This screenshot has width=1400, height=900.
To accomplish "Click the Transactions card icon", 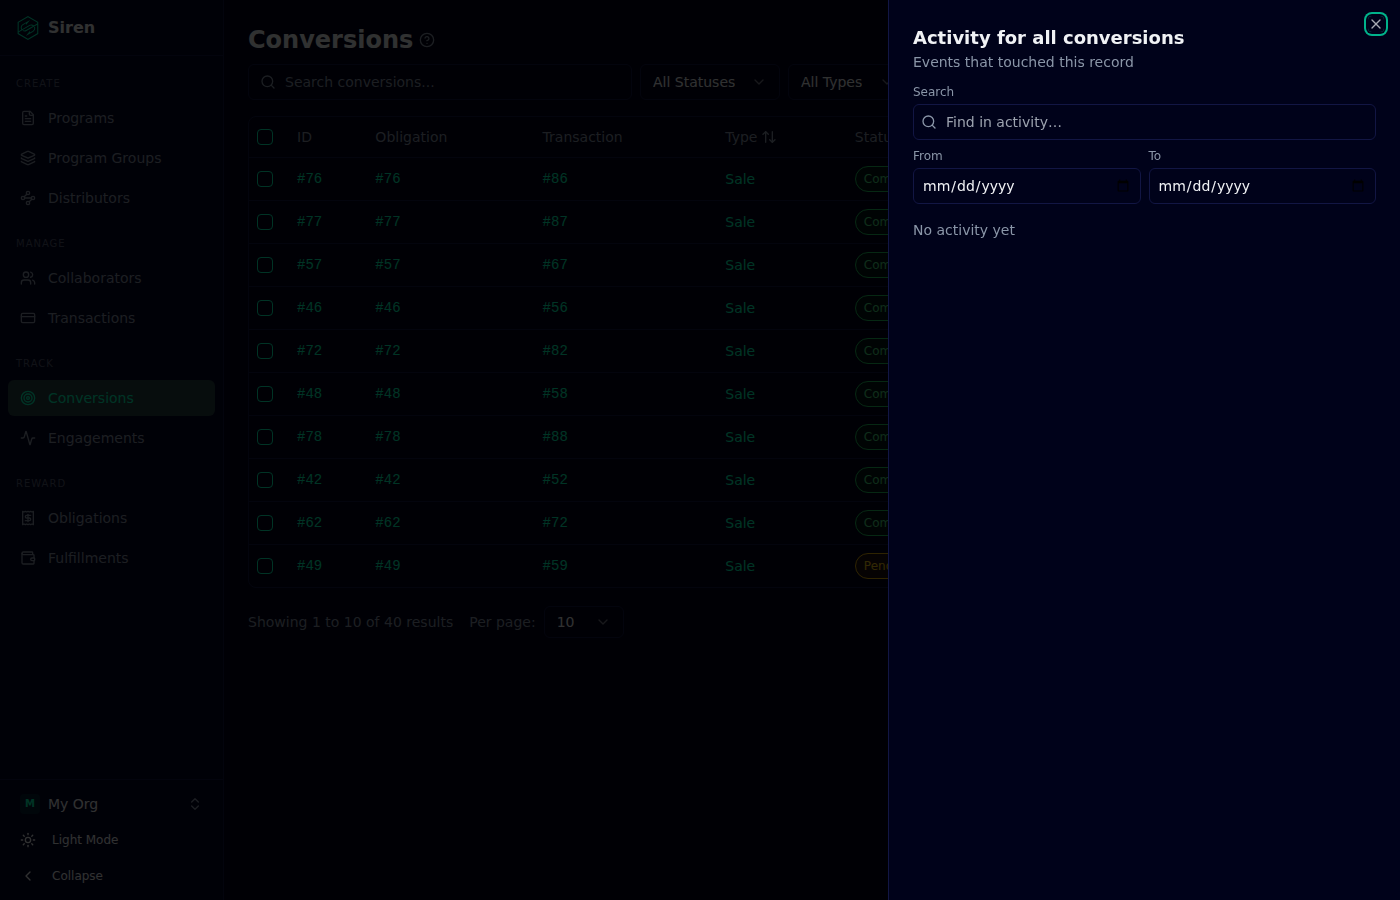I will coord(28,318).
